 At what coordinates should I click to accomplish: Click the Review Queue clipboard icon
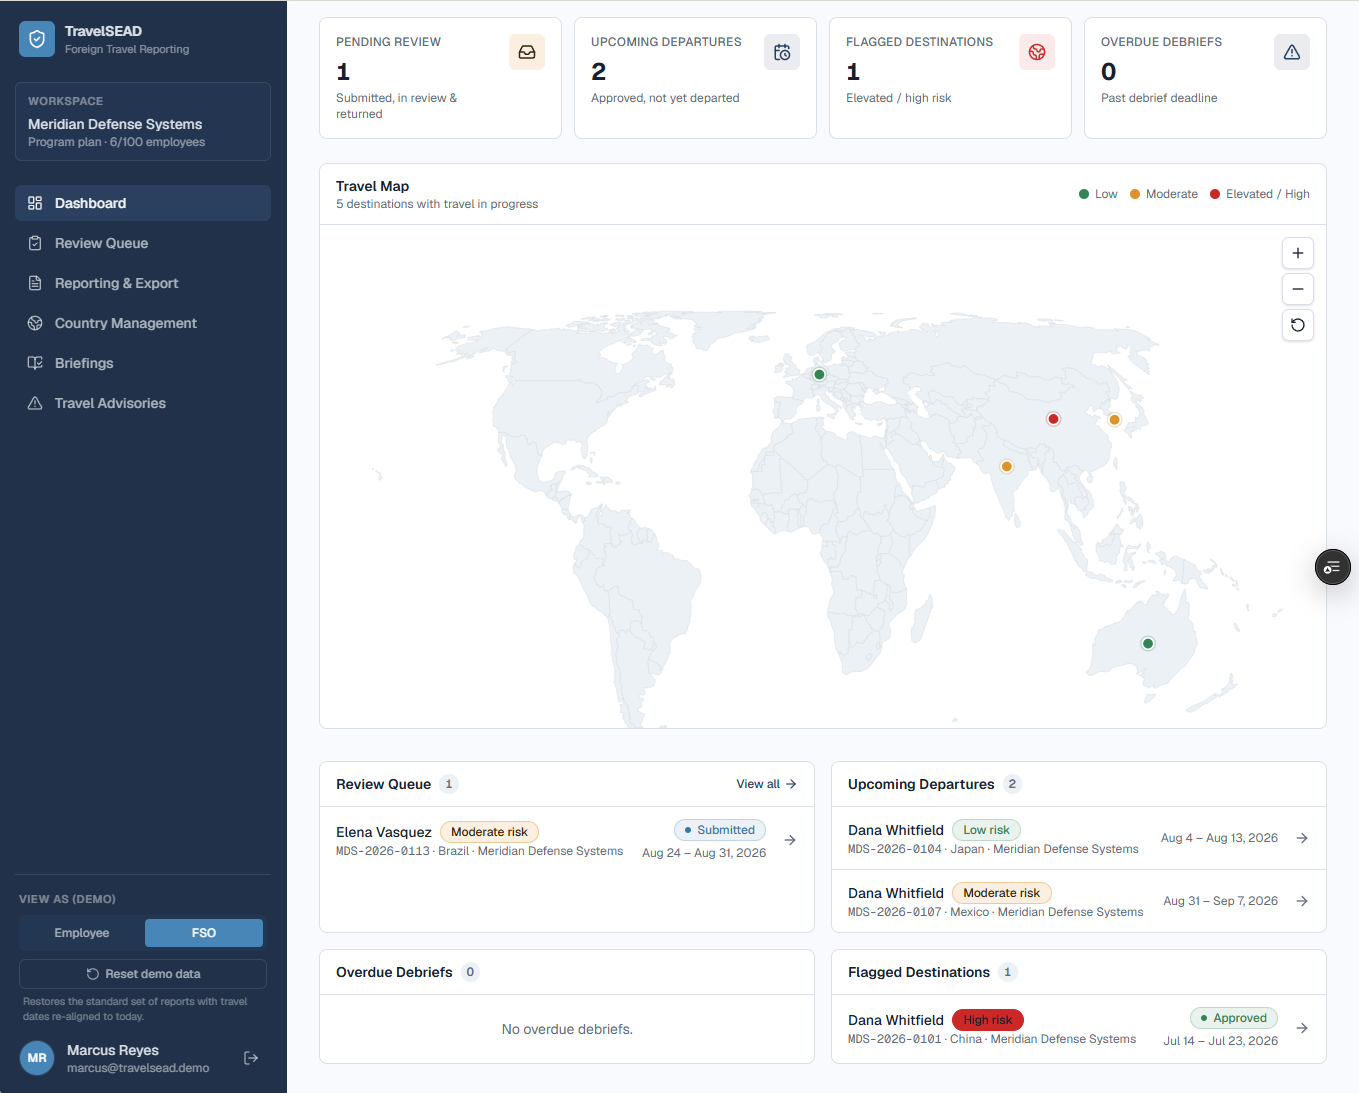tap(35, 243)
